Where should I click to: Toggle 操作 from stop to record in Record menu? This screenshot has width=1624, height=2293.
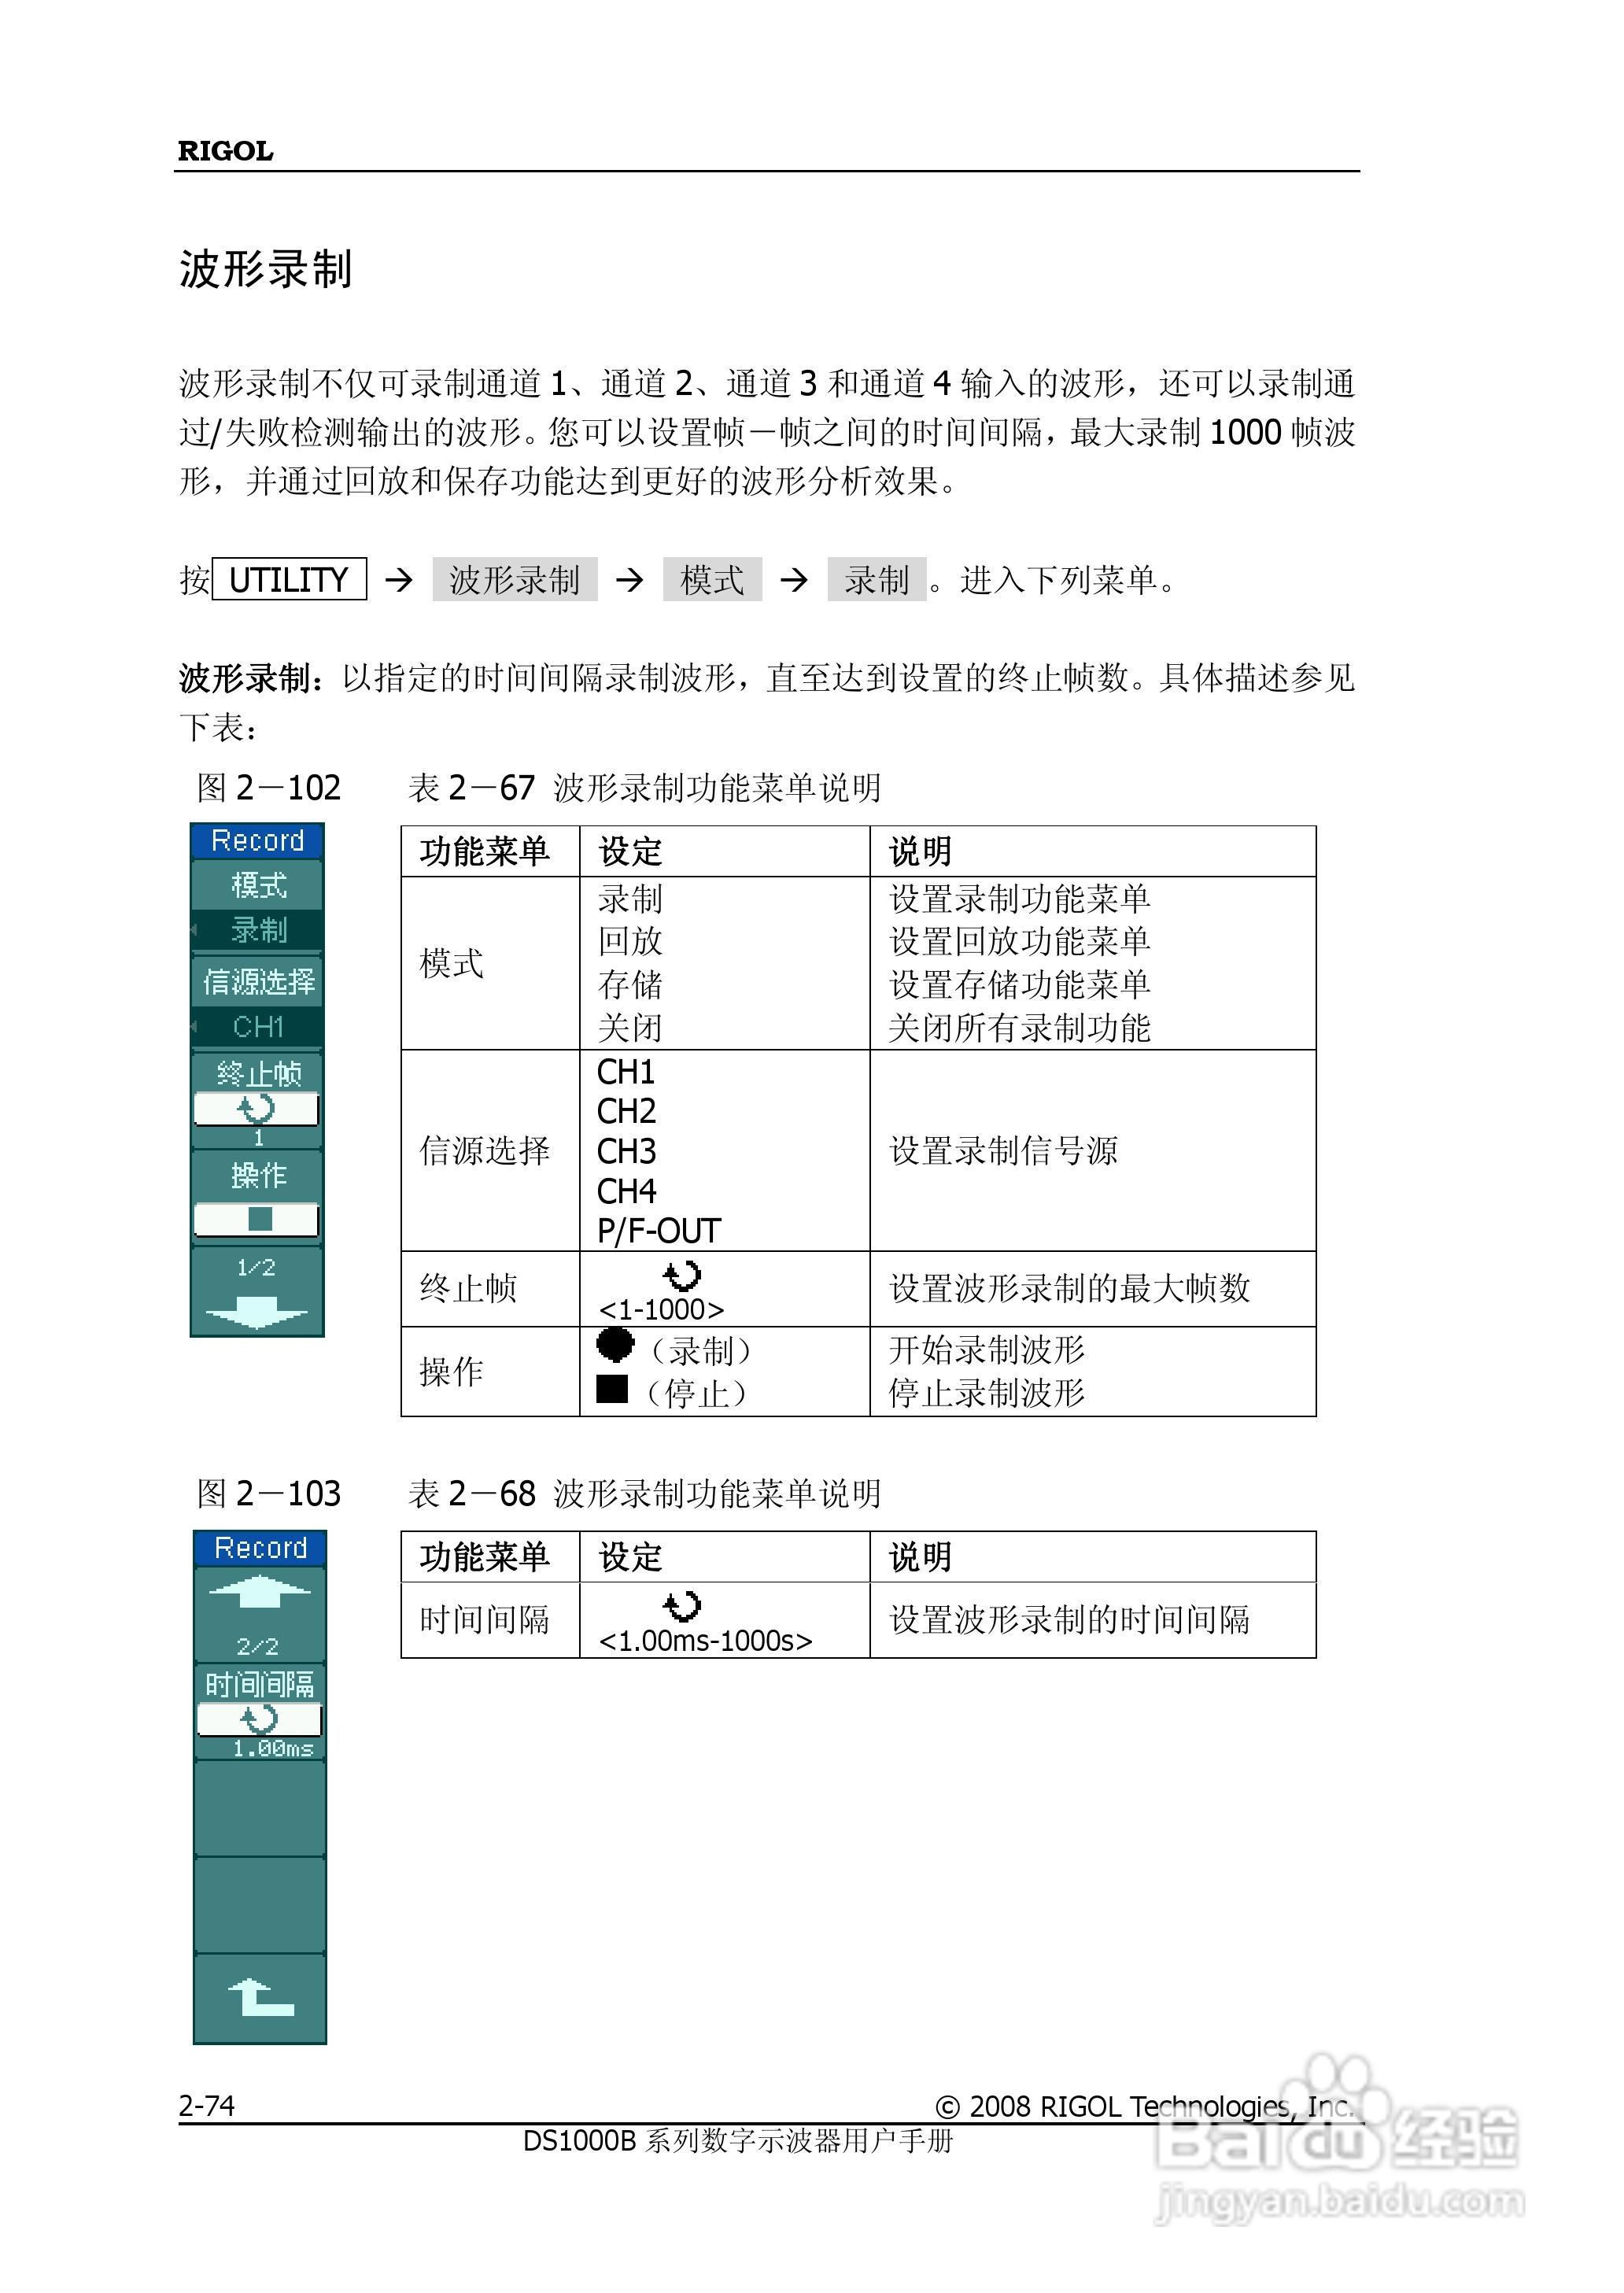point(258,1220)
